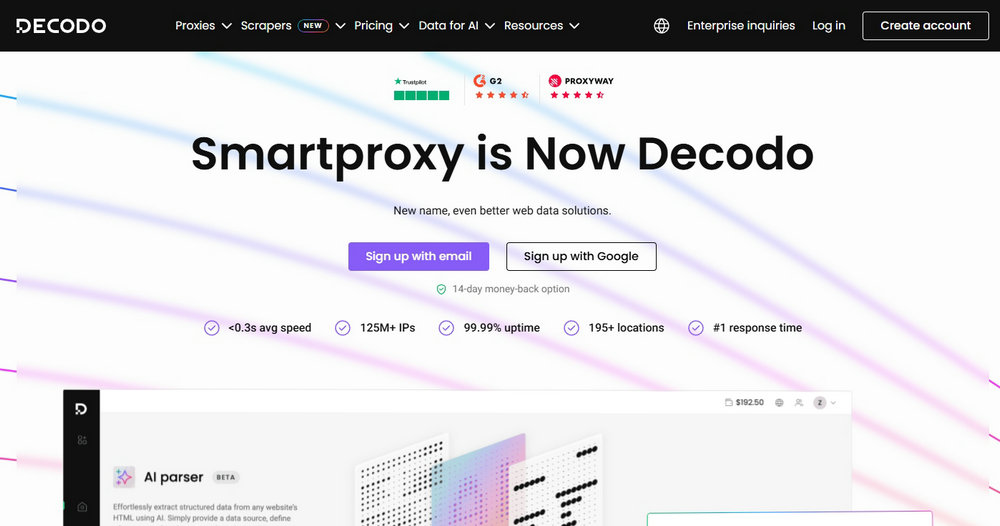1000x526 pixels.
Task: Click the <0.3s avg speed text
Action: tap(270, 328)
